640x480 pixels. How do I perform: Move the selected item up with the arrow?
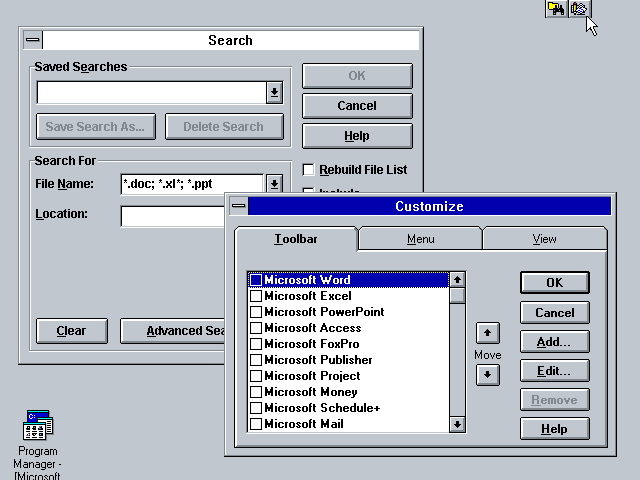tap(487, 333)
